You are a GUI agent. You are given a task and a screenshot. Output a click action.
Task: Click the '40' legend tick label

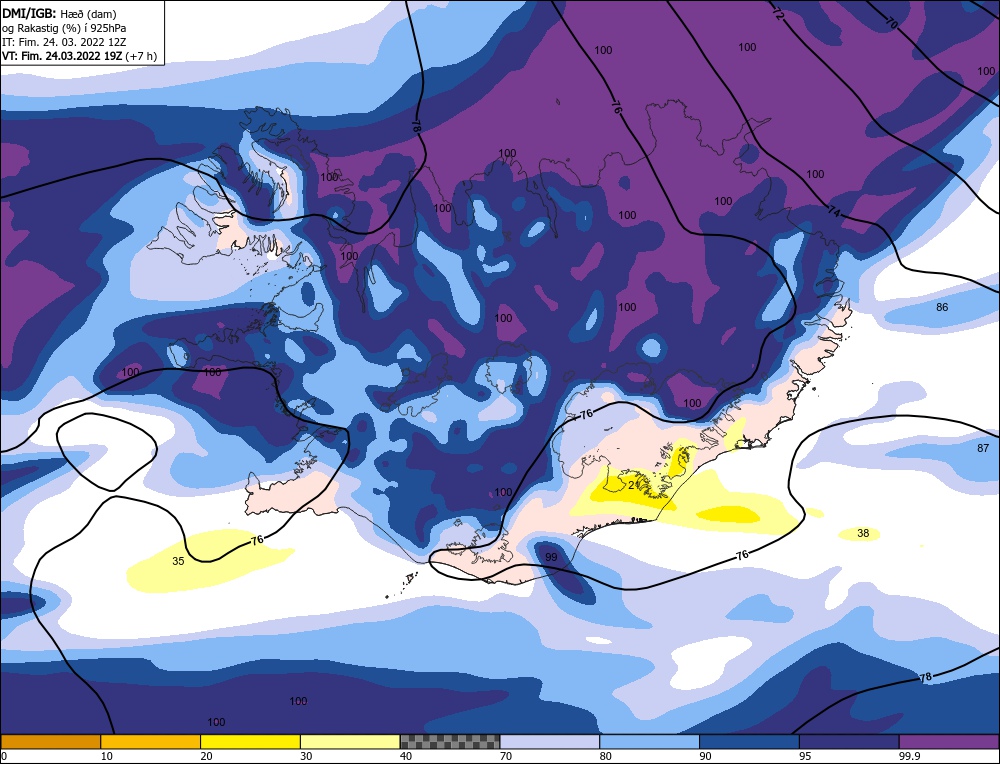[x=406, y=756]
